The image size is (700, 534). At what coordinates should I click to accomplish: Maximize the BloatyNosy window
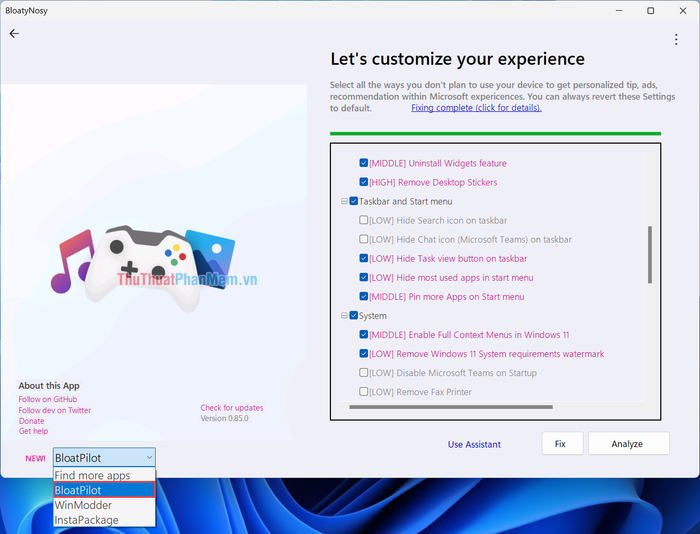[650, 11]
